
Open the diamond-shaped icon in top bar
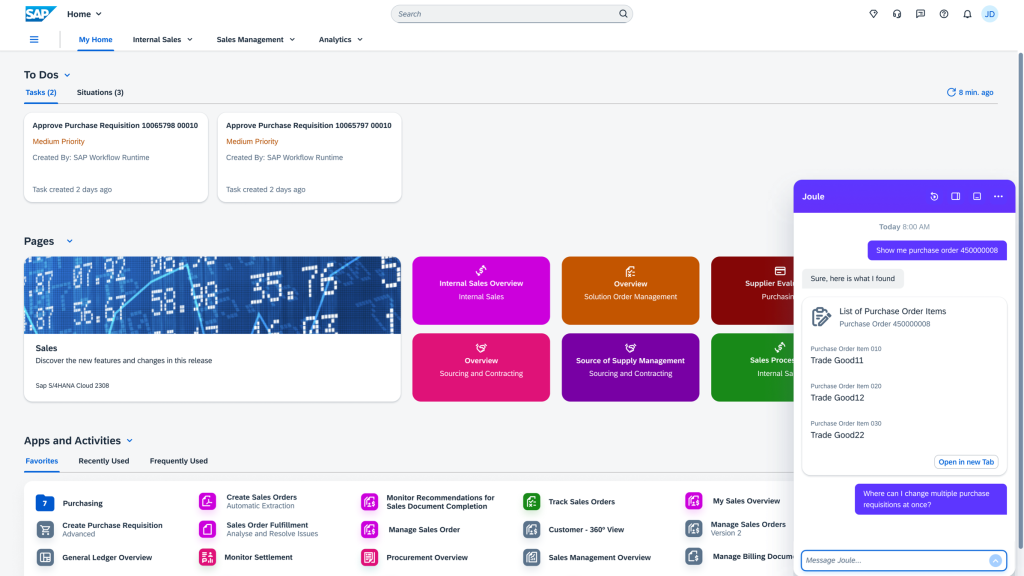coord(873,14)
